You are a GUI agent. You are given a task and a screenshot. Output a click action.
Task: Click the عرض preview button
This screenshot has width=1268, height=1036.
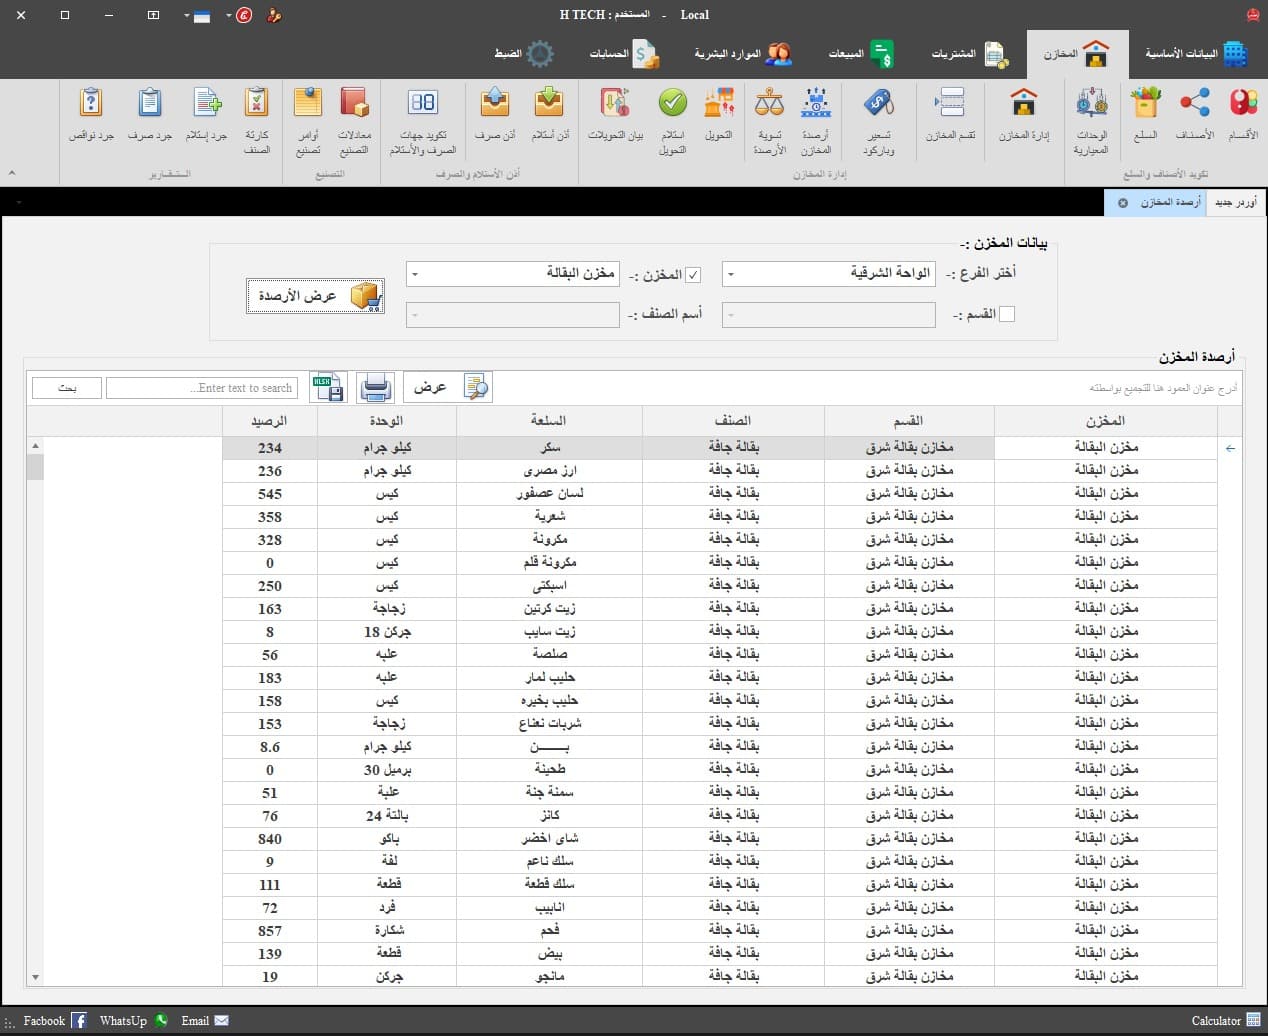[448, 387]
